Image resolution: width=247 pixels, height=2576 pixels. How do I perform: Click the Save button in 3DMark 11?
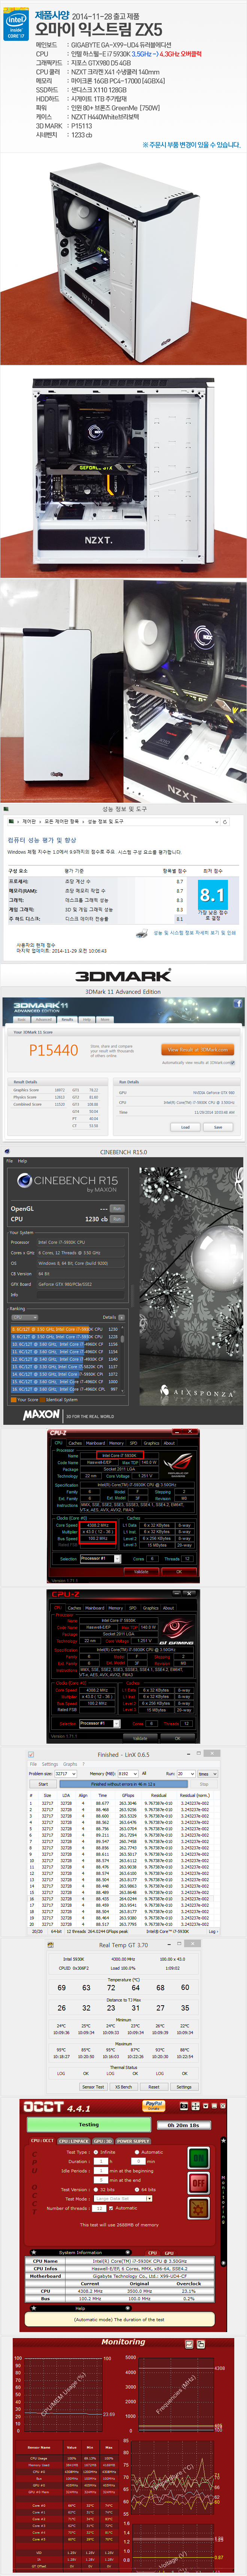tap(218, 1127)
